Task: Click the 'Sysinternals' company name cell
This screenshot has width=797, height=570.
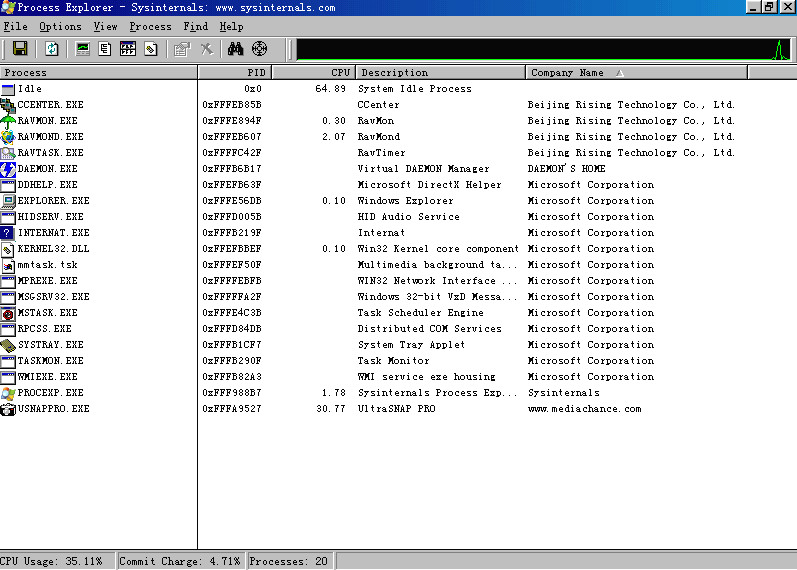Action: tap(564, 393)
